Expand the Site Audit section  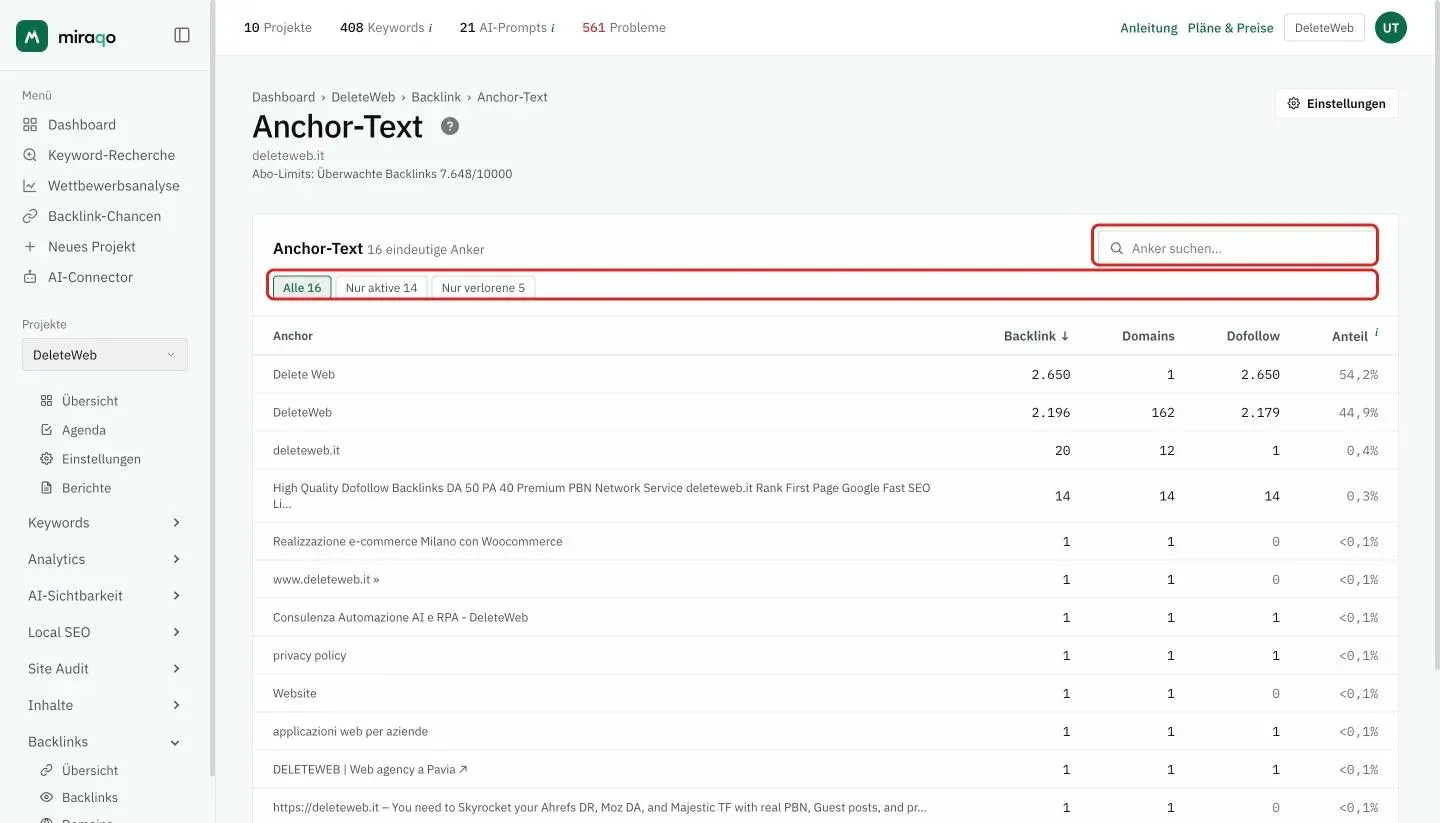tap(105, 669)
